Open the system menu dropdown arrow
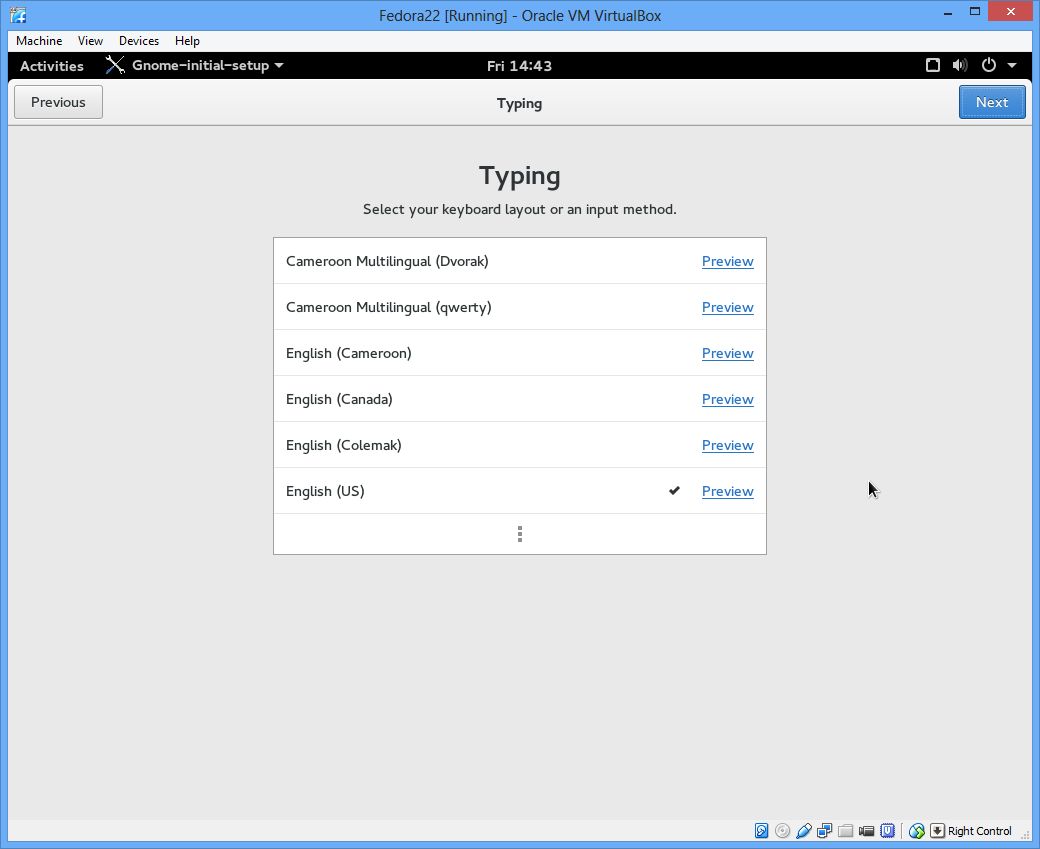The width and height of the screenshot is (1040, 849). [1012, 65]
